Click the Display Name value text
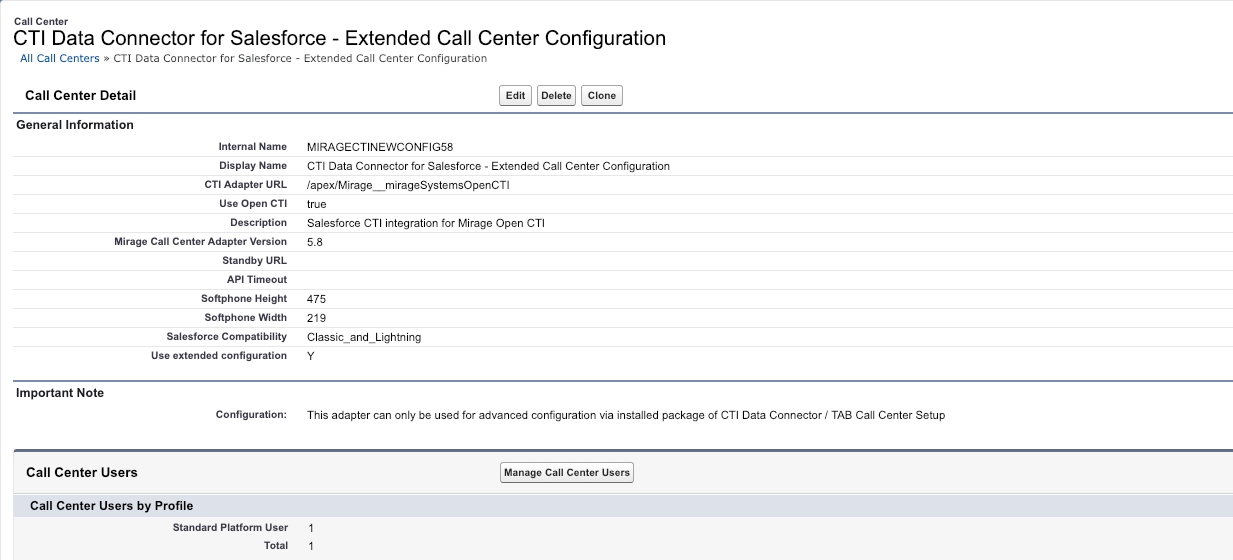 pos(488,166)
